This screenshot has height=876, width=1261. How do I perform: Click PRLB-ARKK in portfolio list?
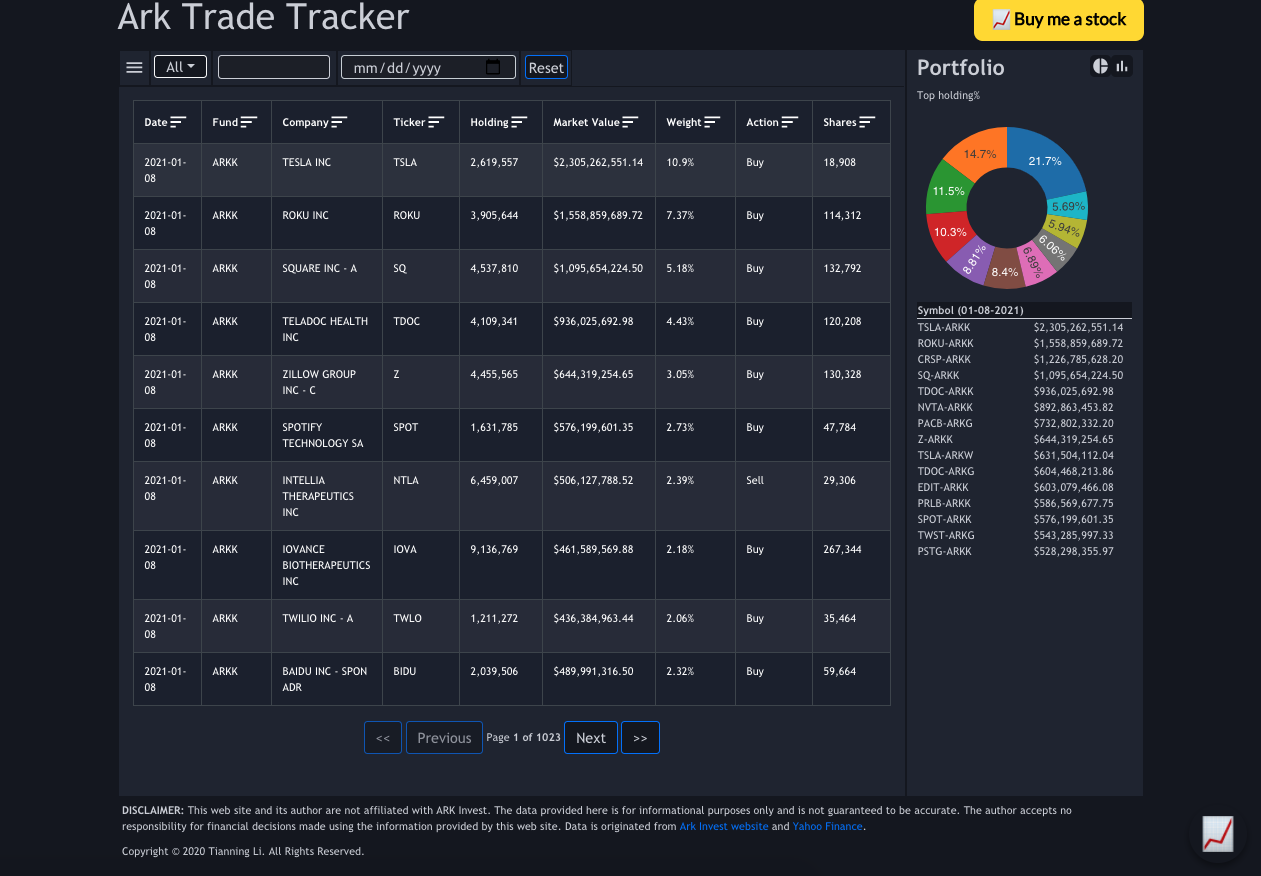(x=944, y=503)
